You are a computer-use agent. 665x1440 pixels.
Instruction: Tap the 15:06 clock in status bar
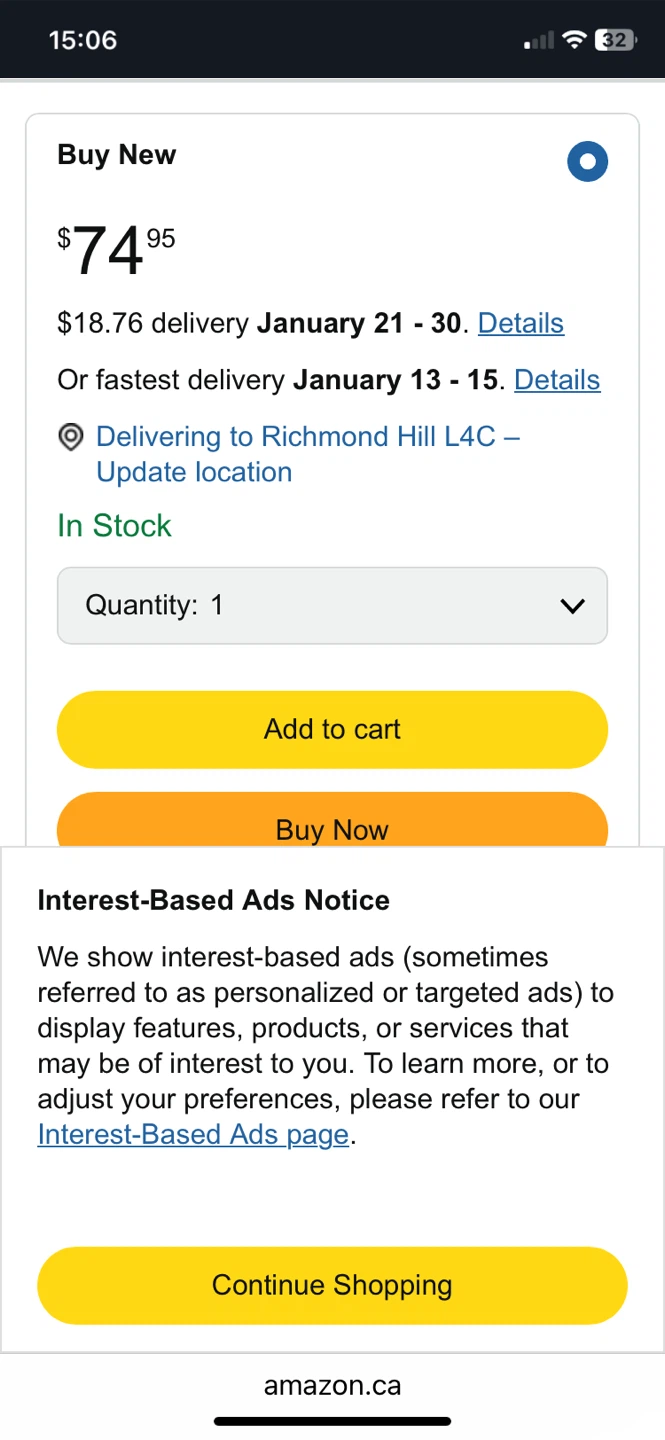(83, 40)
